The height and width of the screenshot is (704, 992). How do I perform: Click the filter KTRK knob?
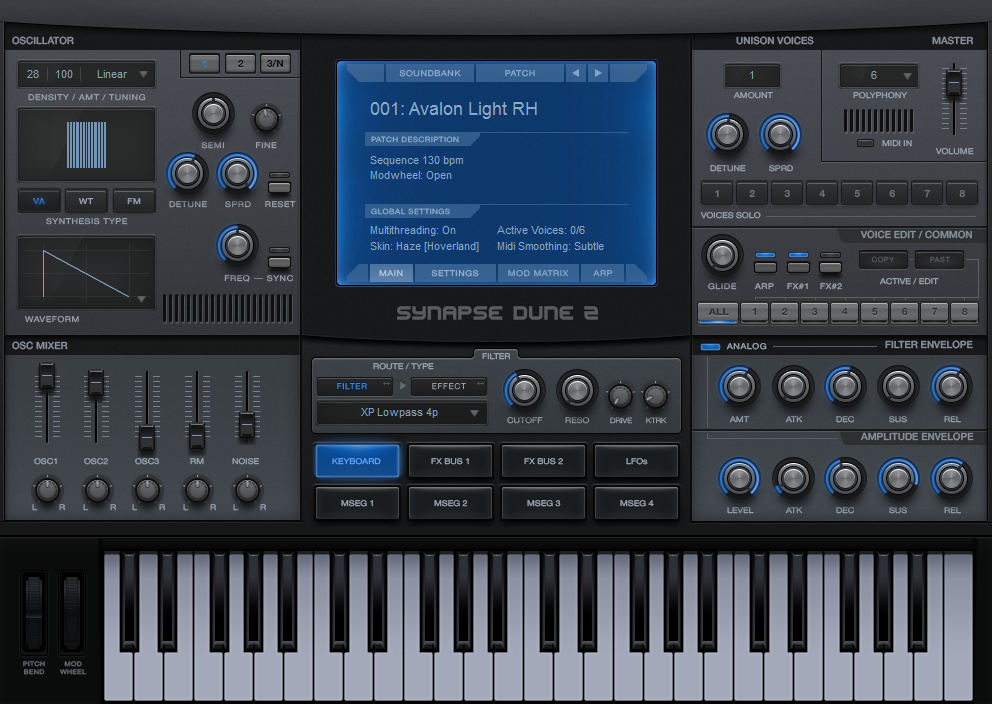[x=655, y=397]
